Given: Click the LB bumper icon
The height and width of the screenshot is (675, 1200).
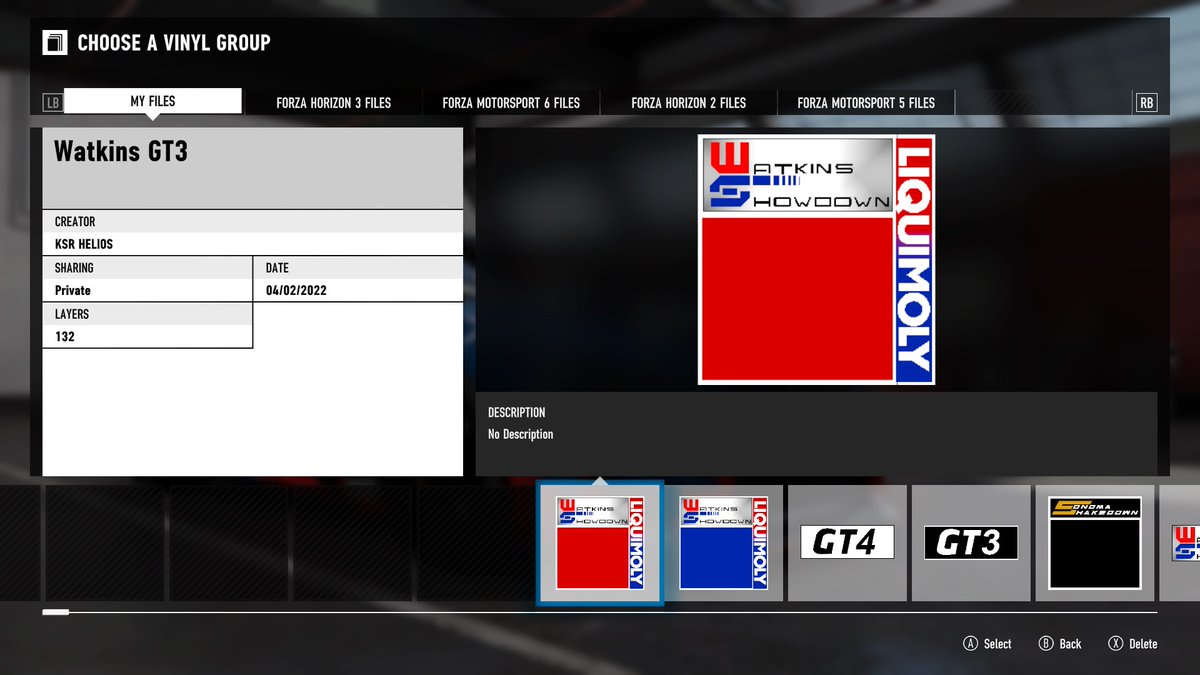Looking at the screenshot, I should [52, 102].
